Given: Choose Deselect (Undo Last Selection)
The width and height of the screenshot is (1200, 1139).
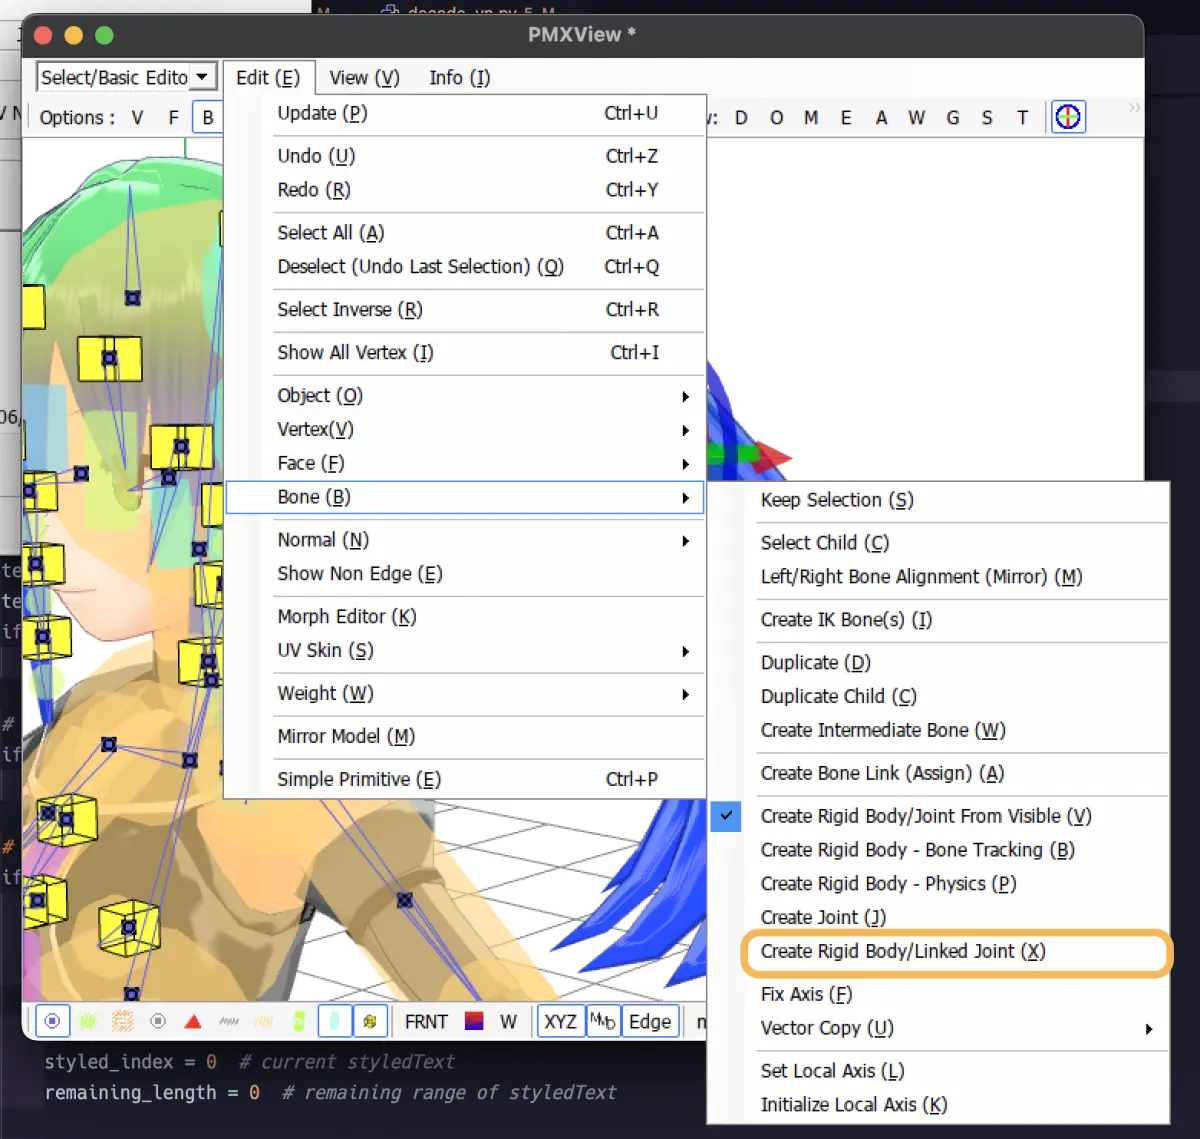Looking at the screenshot, I should coord(465,267).
